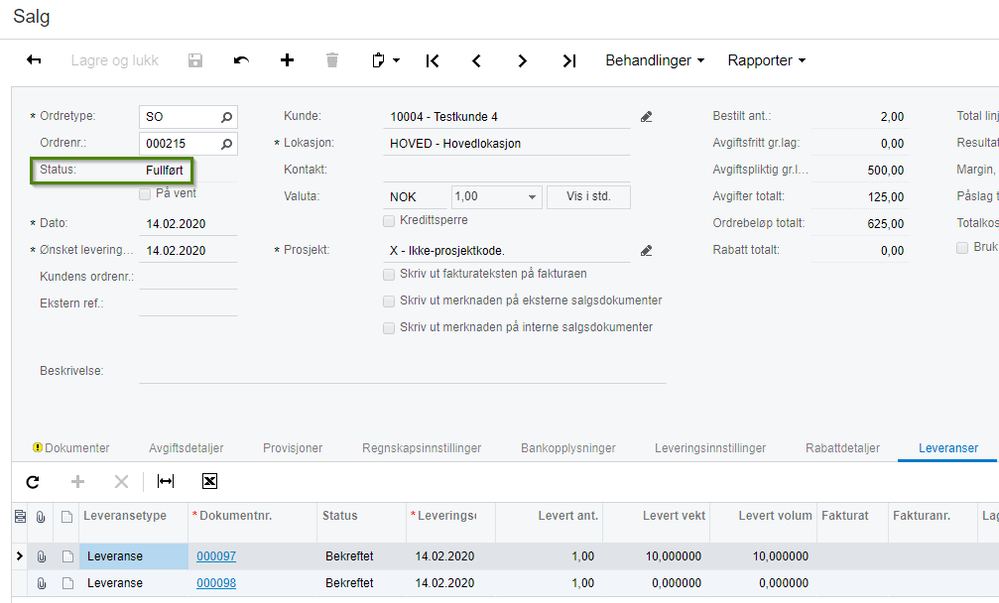Switch to the Bankopplysninger tab
This screenshot has height=603, width=999.
coord(568,448)
